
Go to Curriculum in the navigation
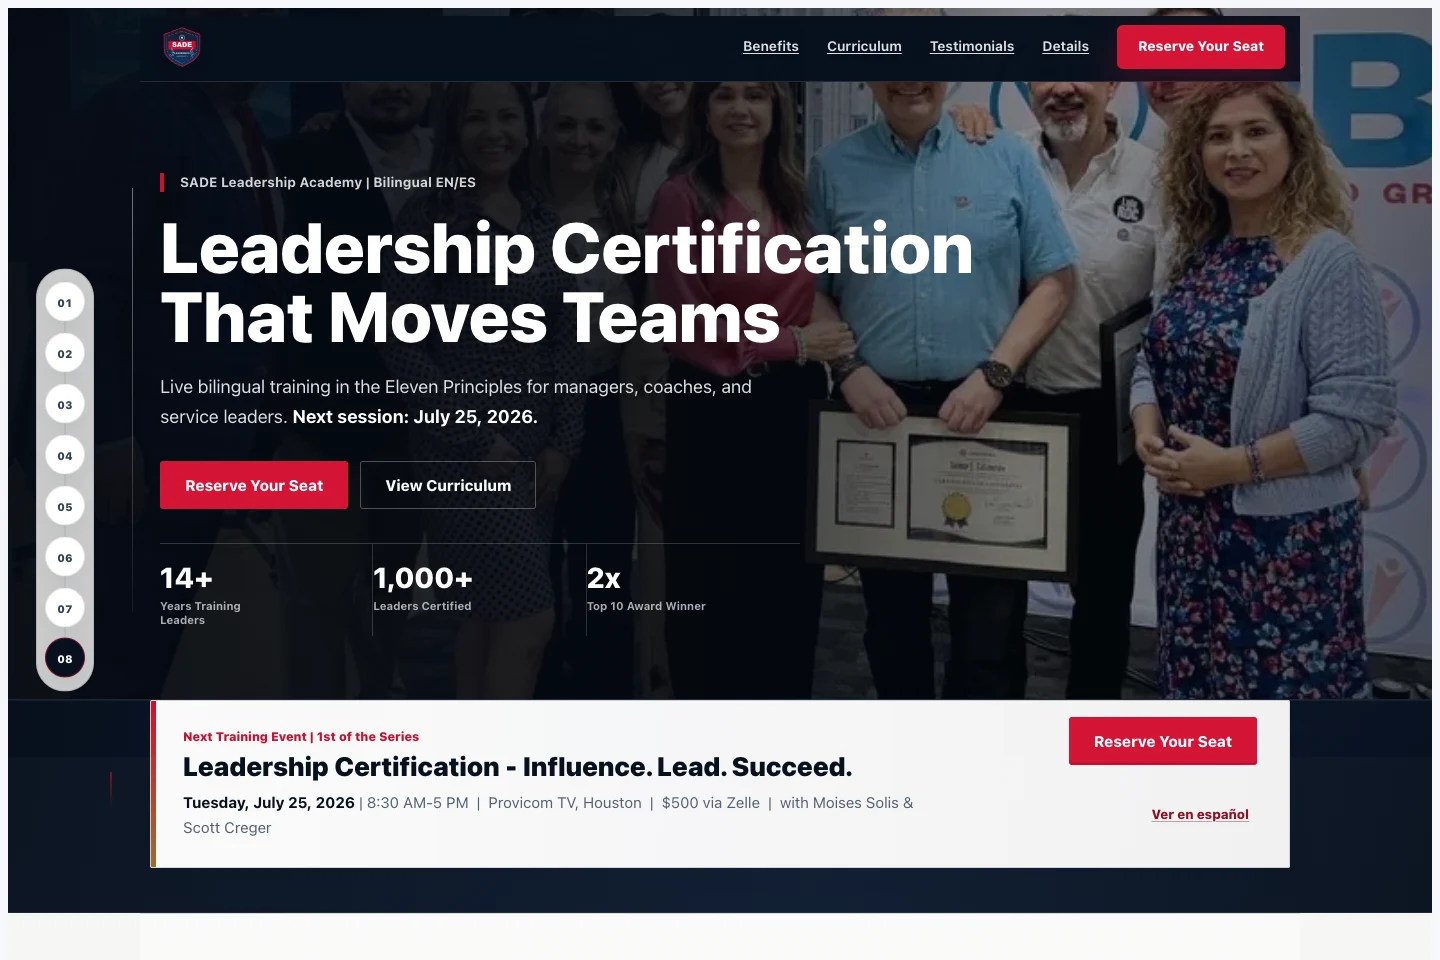864,46
